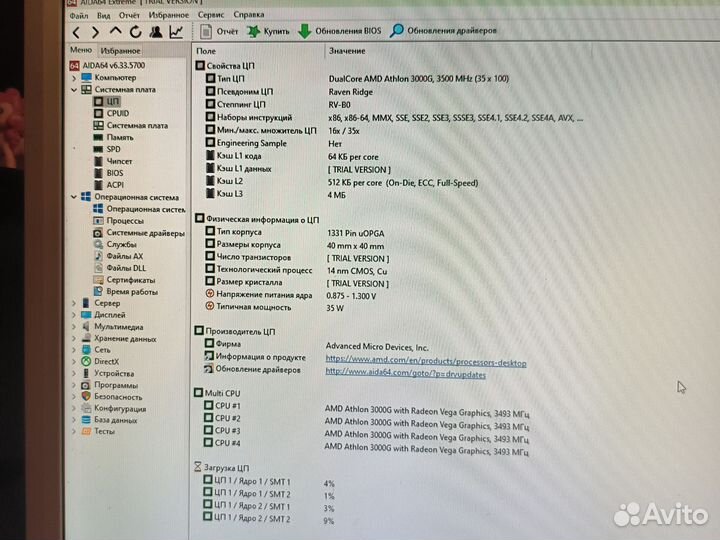720x540 pixels.
Task: Click the Forward navigation arrow in toolbar
Action: click(x=96, y=32)
